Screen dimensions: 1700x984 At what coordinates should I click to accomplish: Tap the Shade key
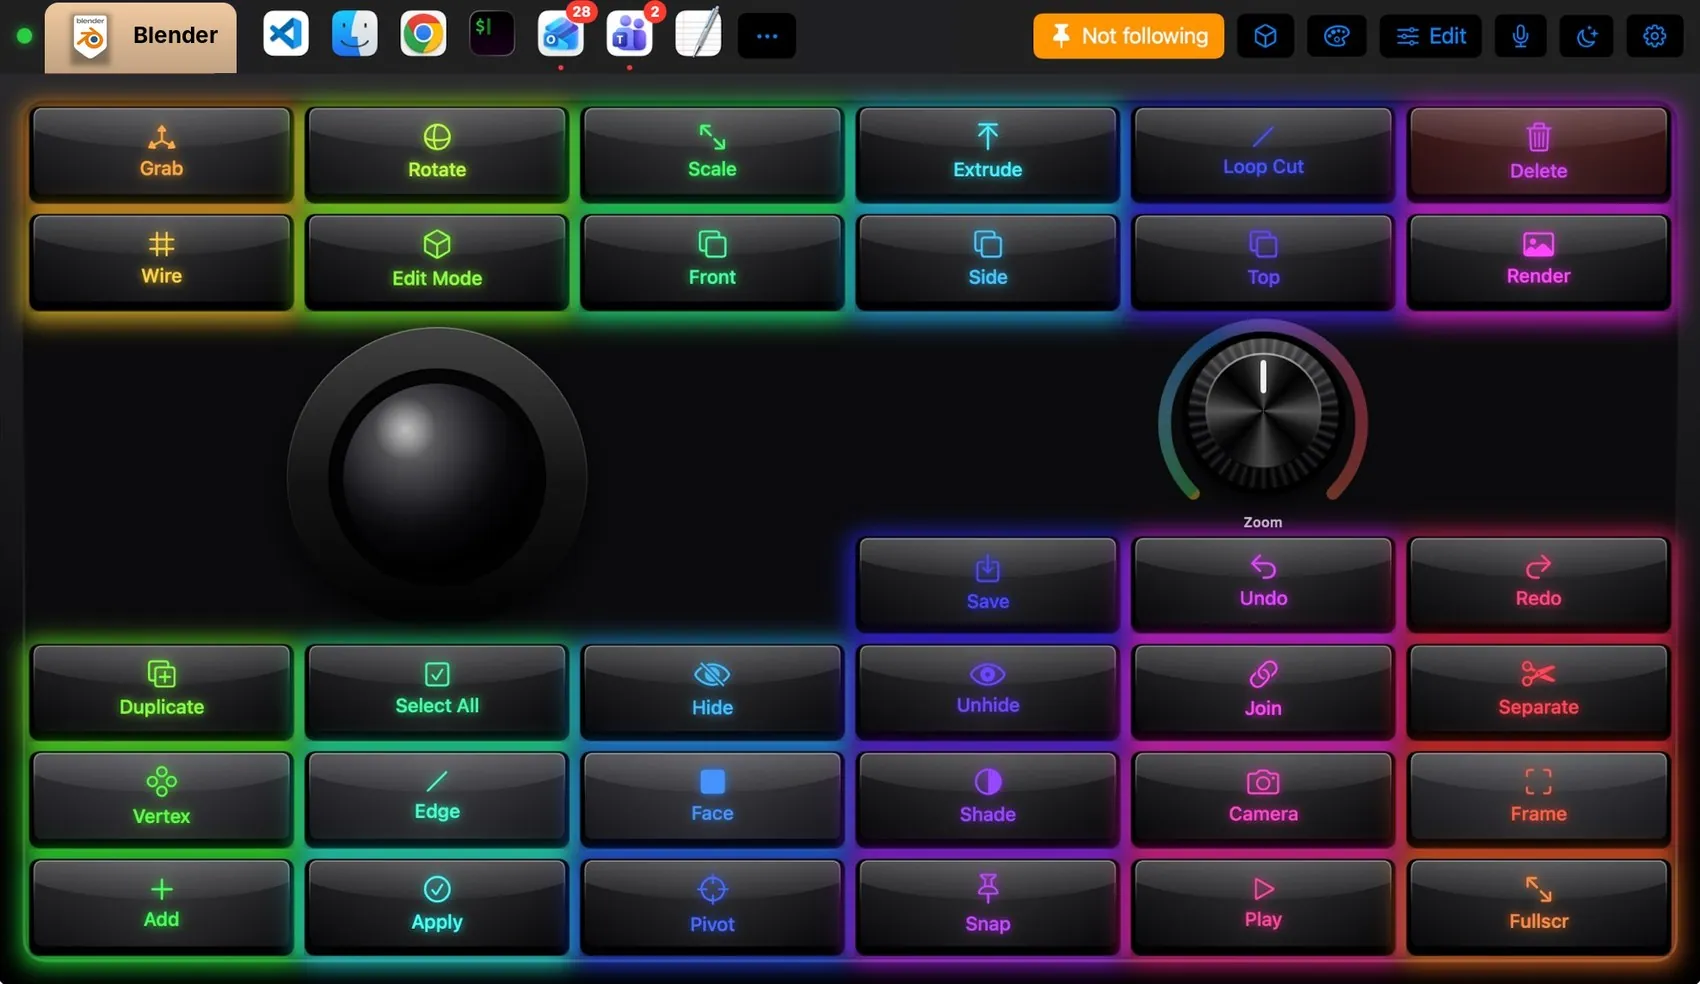point(987,798)
